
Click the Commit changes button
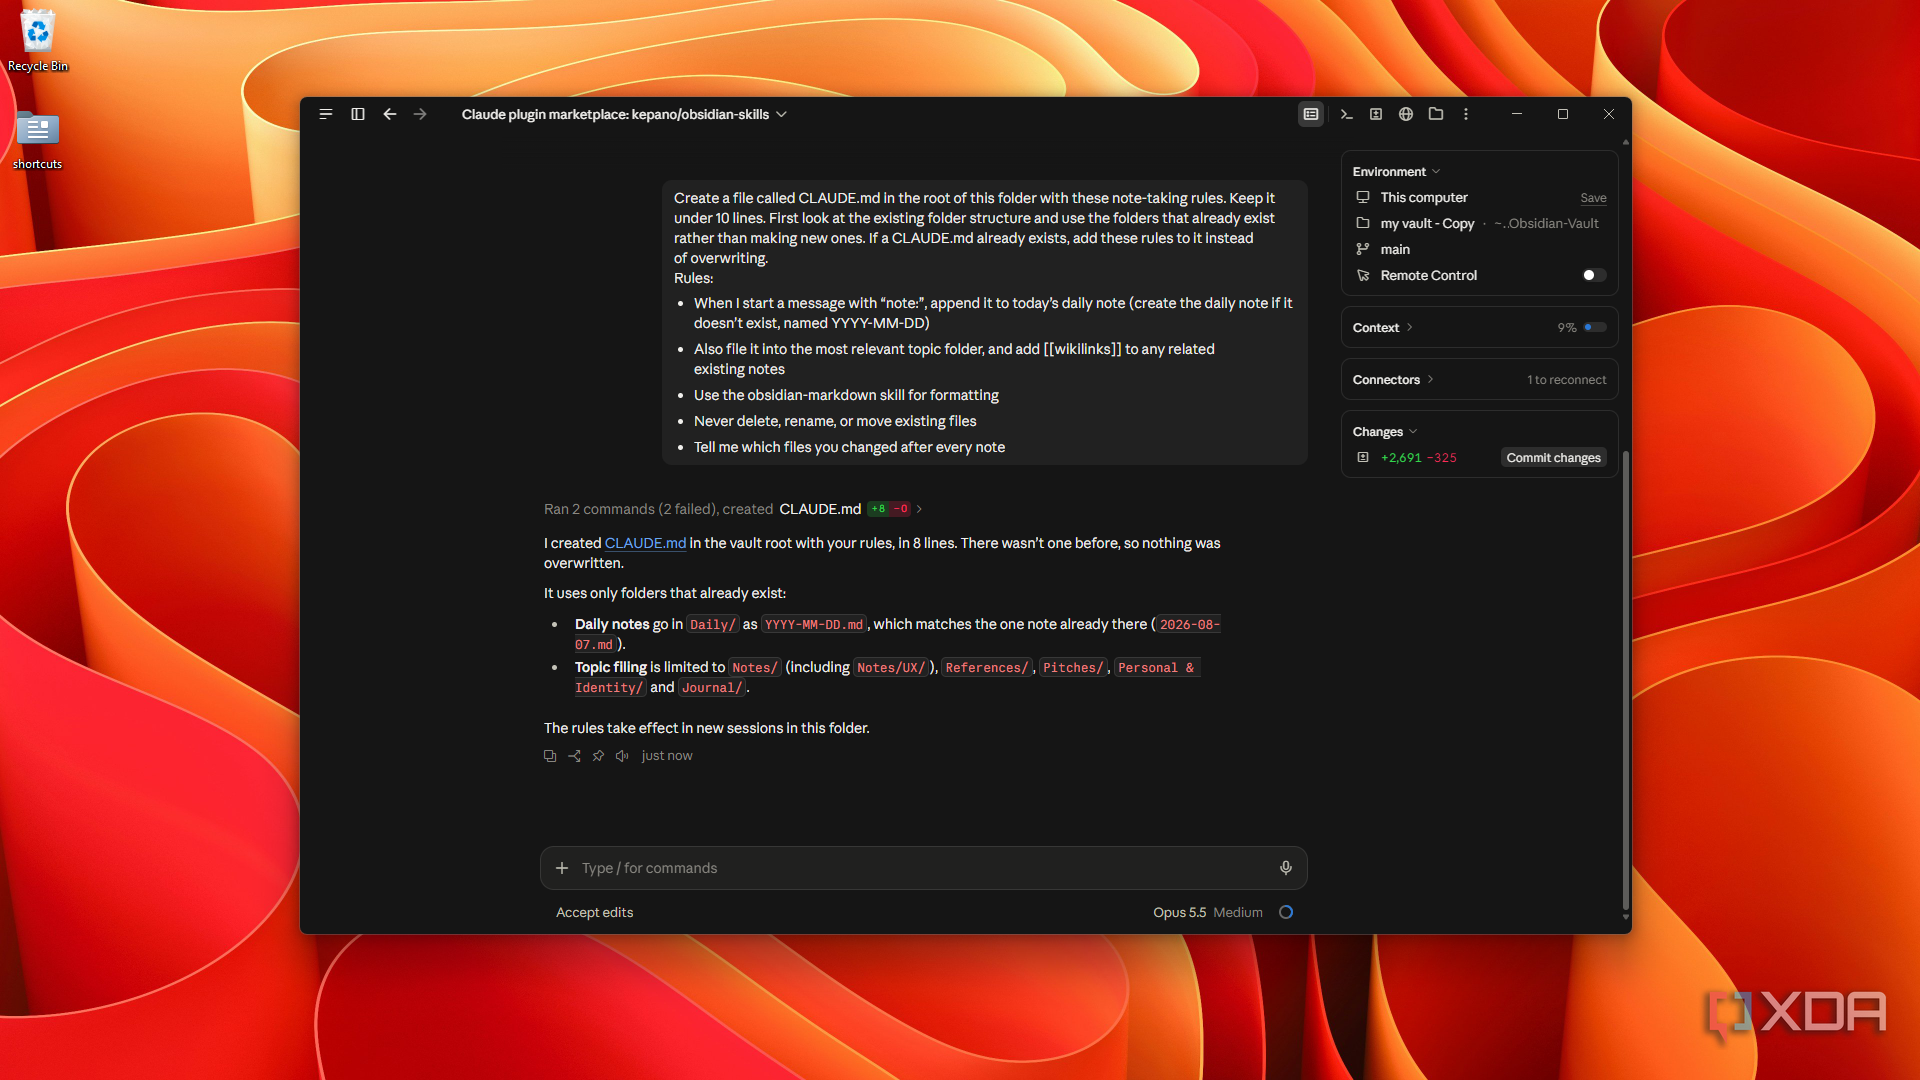pyautogui.click(x=1553, y=458)
